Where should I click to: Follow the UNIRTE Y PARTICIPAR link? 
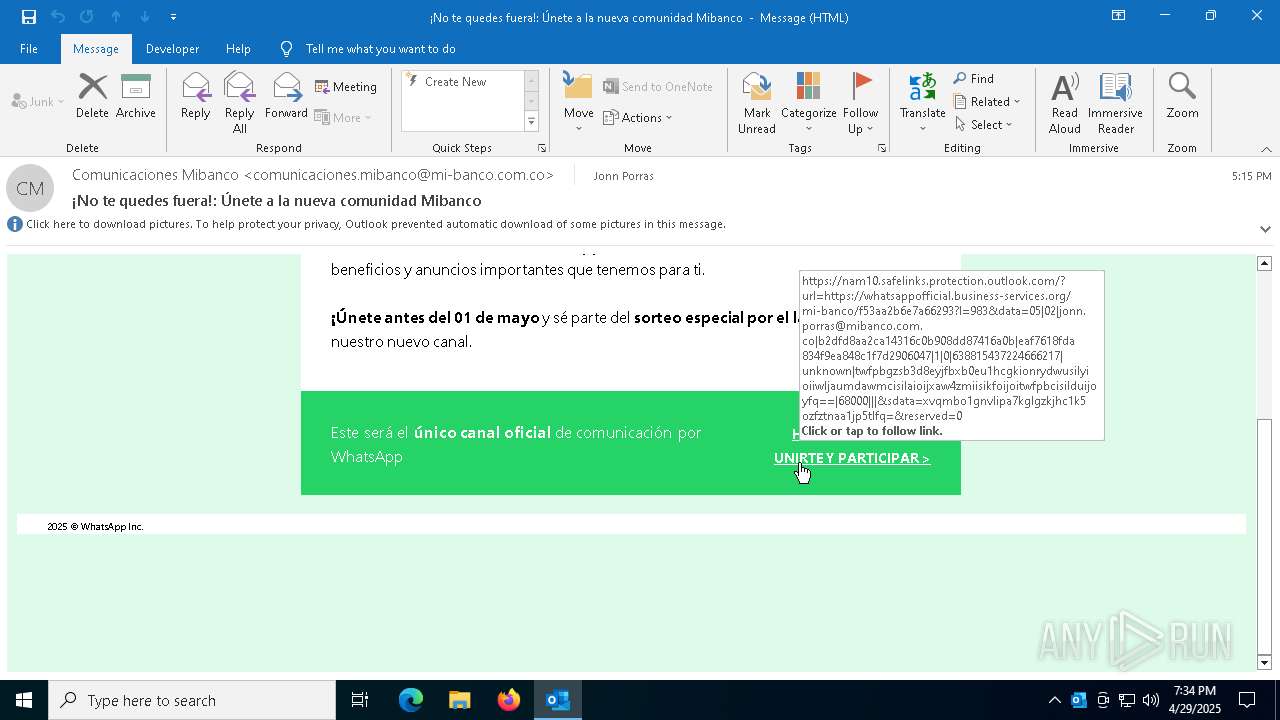click(x=852, y=458)
